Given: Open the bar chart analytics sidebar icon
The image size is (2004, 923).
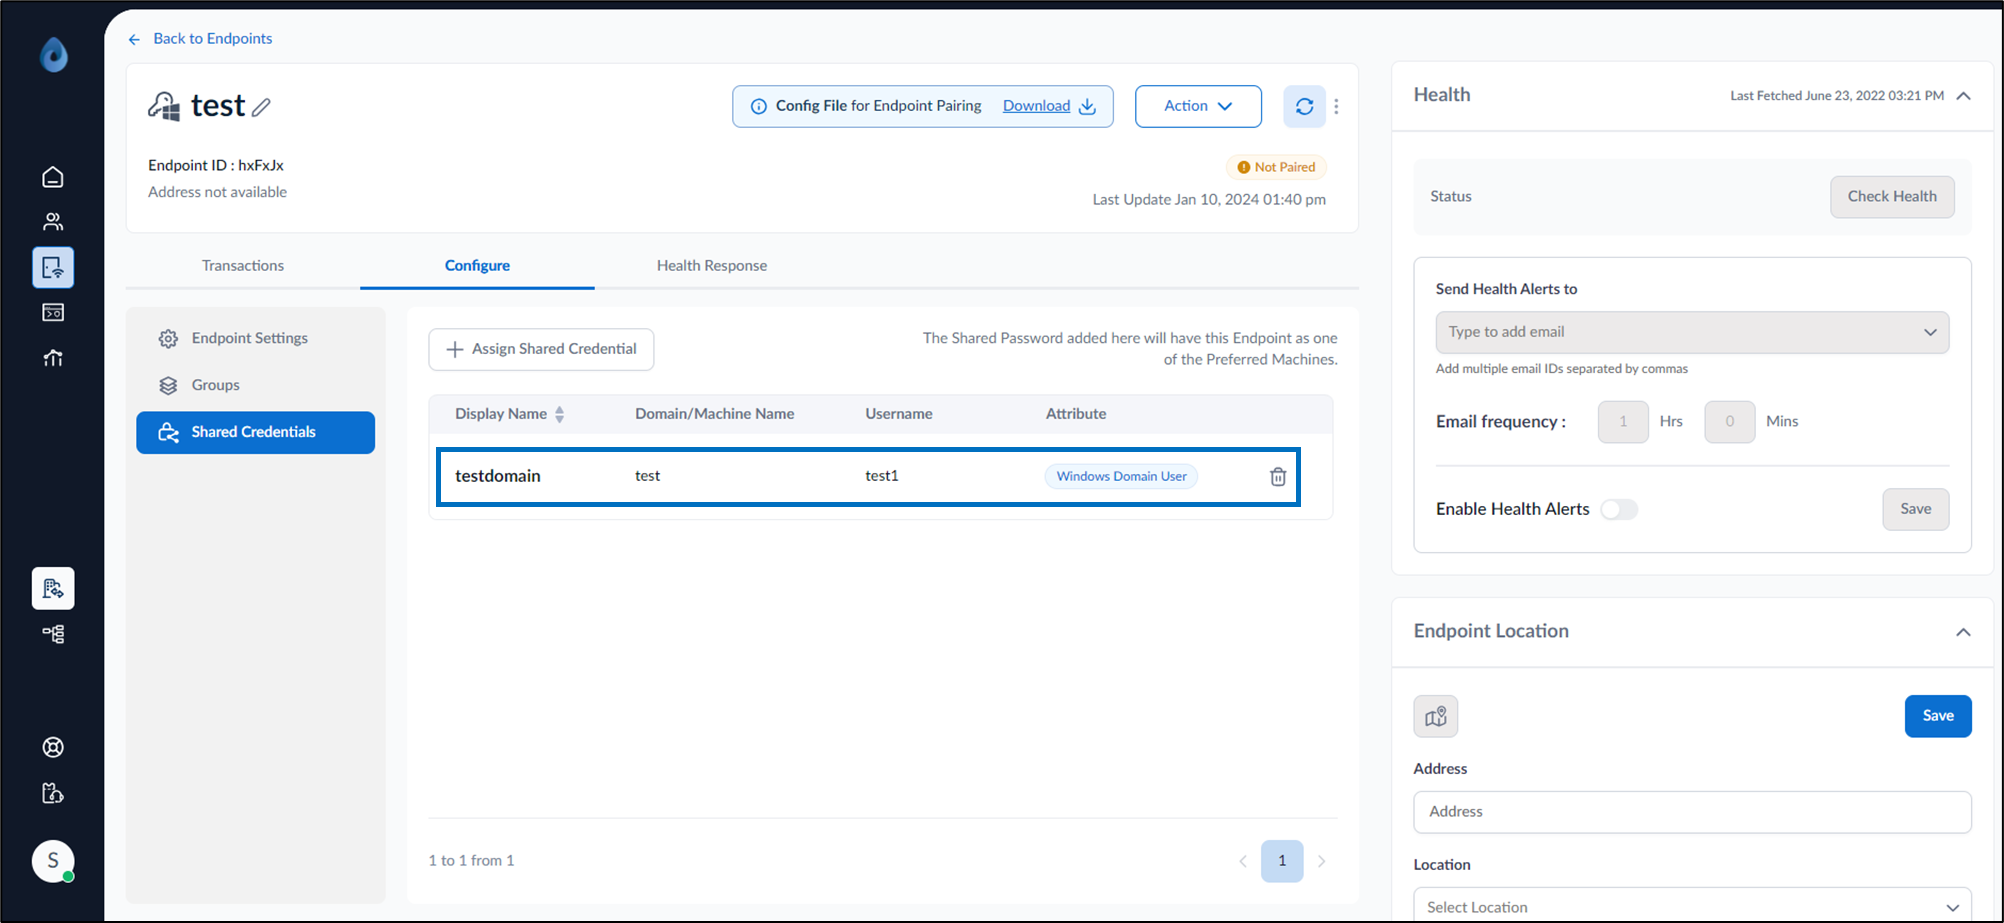Looking at the screenshot, I should coord(53,358).
